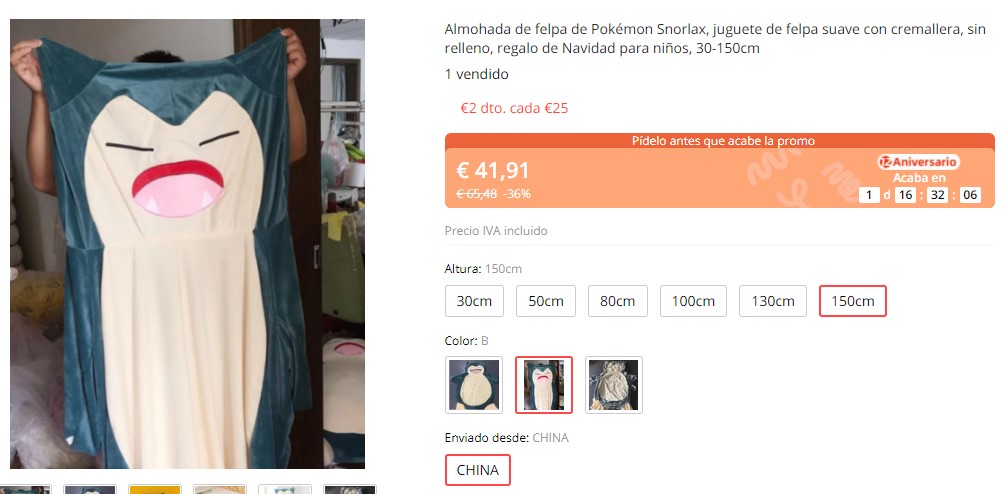Select the third color swatch of packaged plush
Screen dimensions: 1008x494
614,385
